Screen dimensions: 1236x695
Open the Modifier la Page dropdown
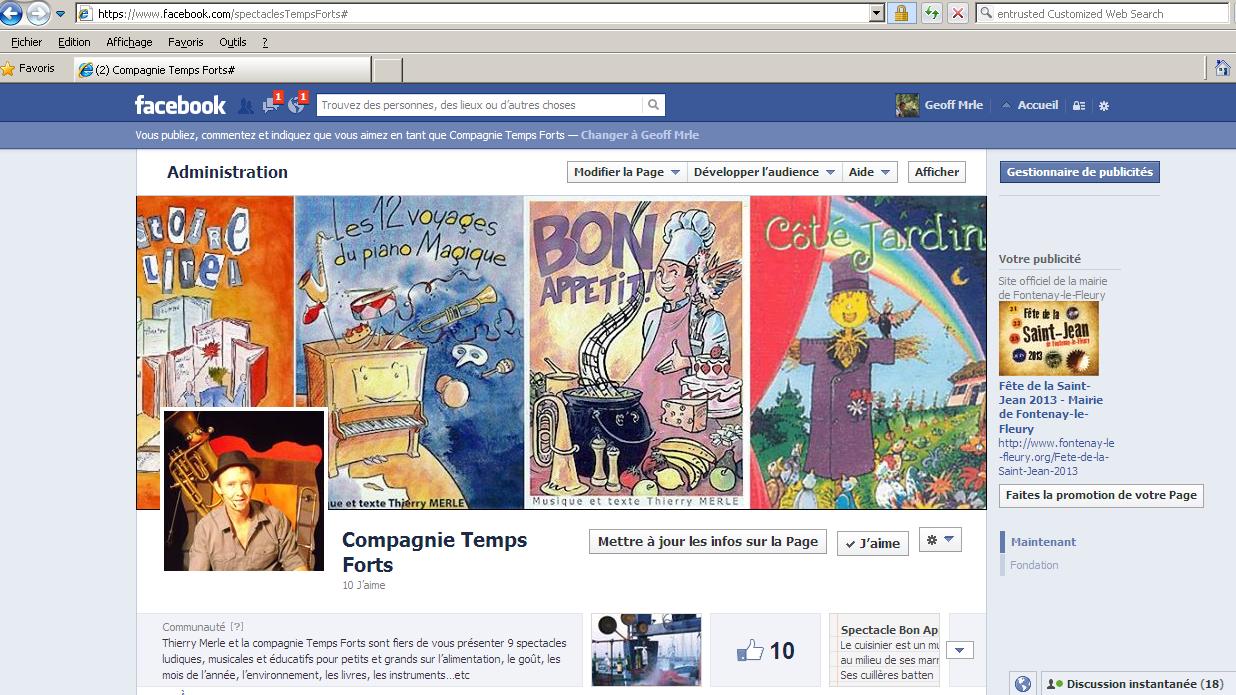click(627, 172)
